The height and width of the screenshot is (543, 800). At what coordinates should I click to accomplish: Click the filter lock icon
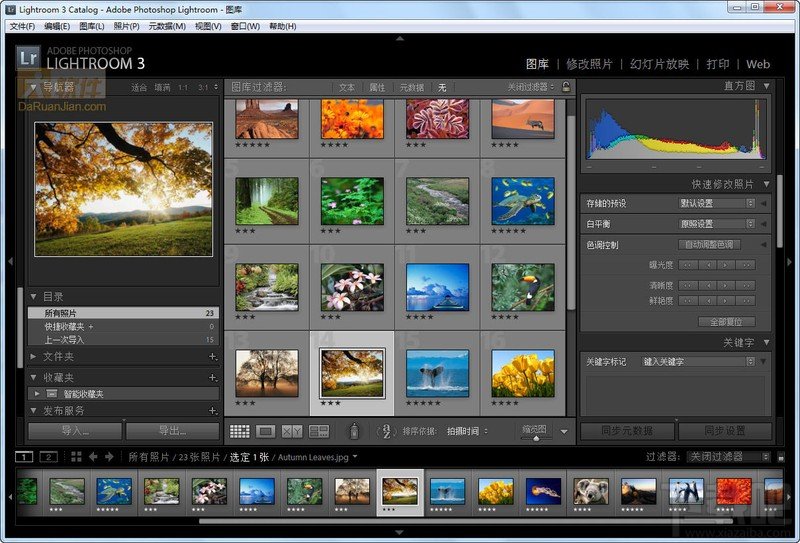coord(566,87)
